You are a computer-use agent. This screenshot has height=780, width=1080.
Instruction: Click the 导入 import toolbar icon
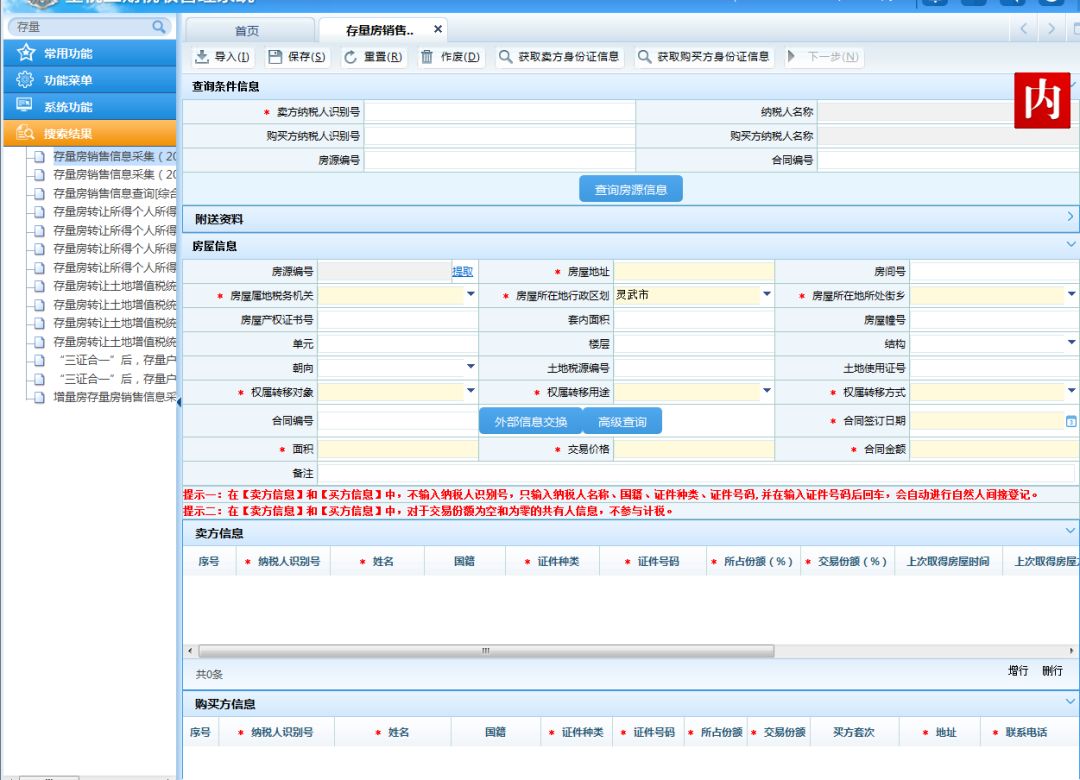coord(202,57)
